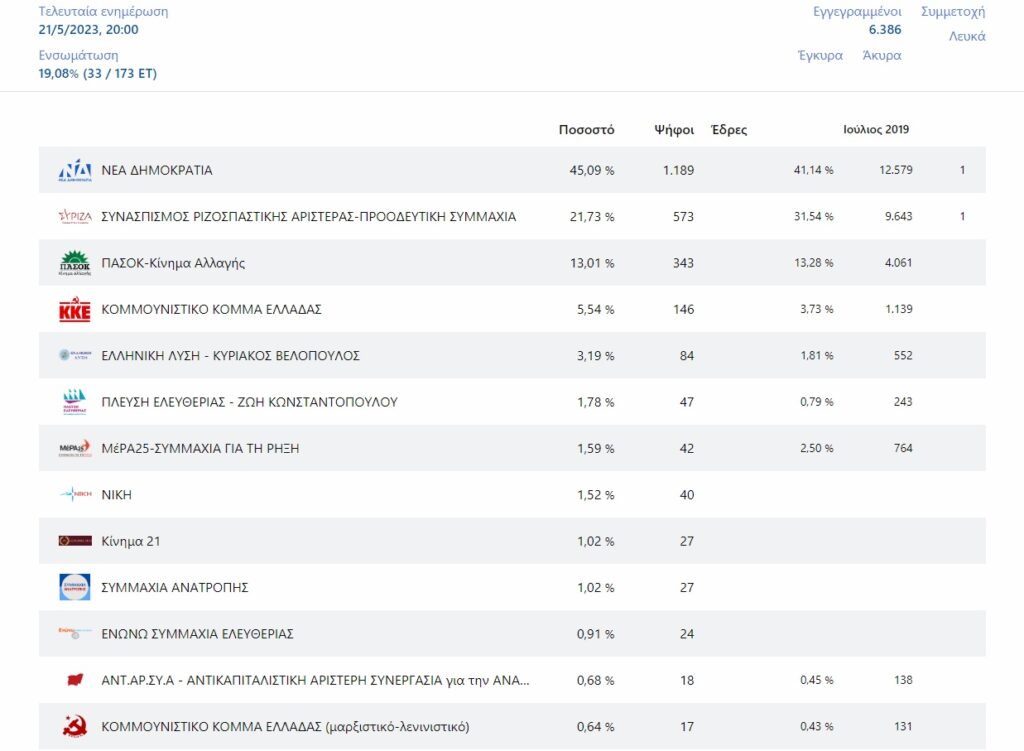This screenshot has height=751, width=1024.
Task: Select the Ιούλιος 2019 column header
Action: (876, 129)
